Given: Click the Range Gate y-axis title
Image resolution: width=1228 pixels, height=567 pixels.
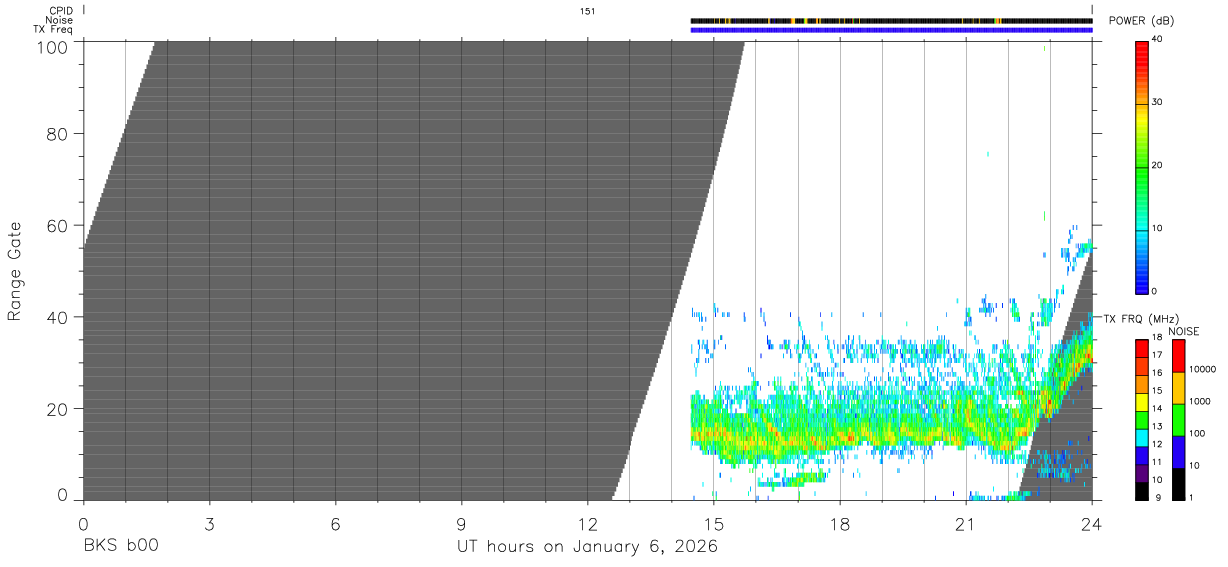Looking at the screenshot, I should coord(15,271).
